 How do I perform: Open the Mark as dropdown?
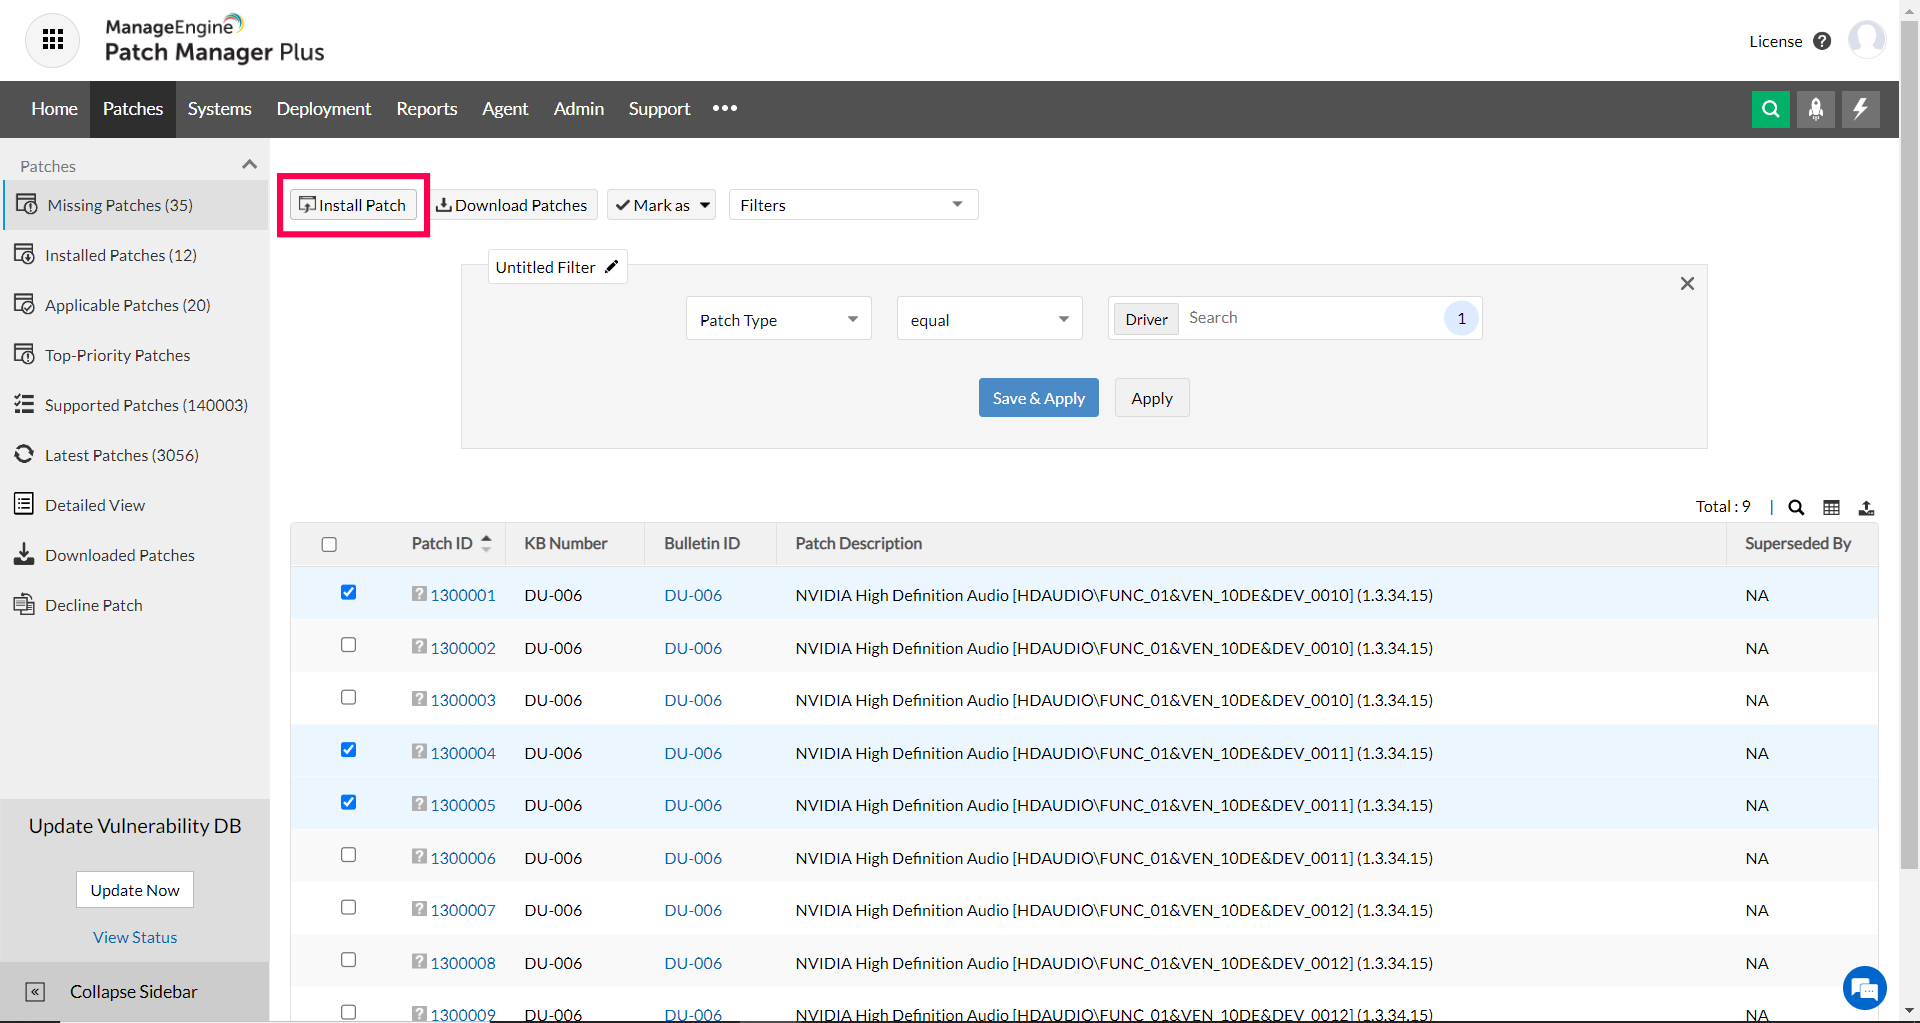pos(661,204)
